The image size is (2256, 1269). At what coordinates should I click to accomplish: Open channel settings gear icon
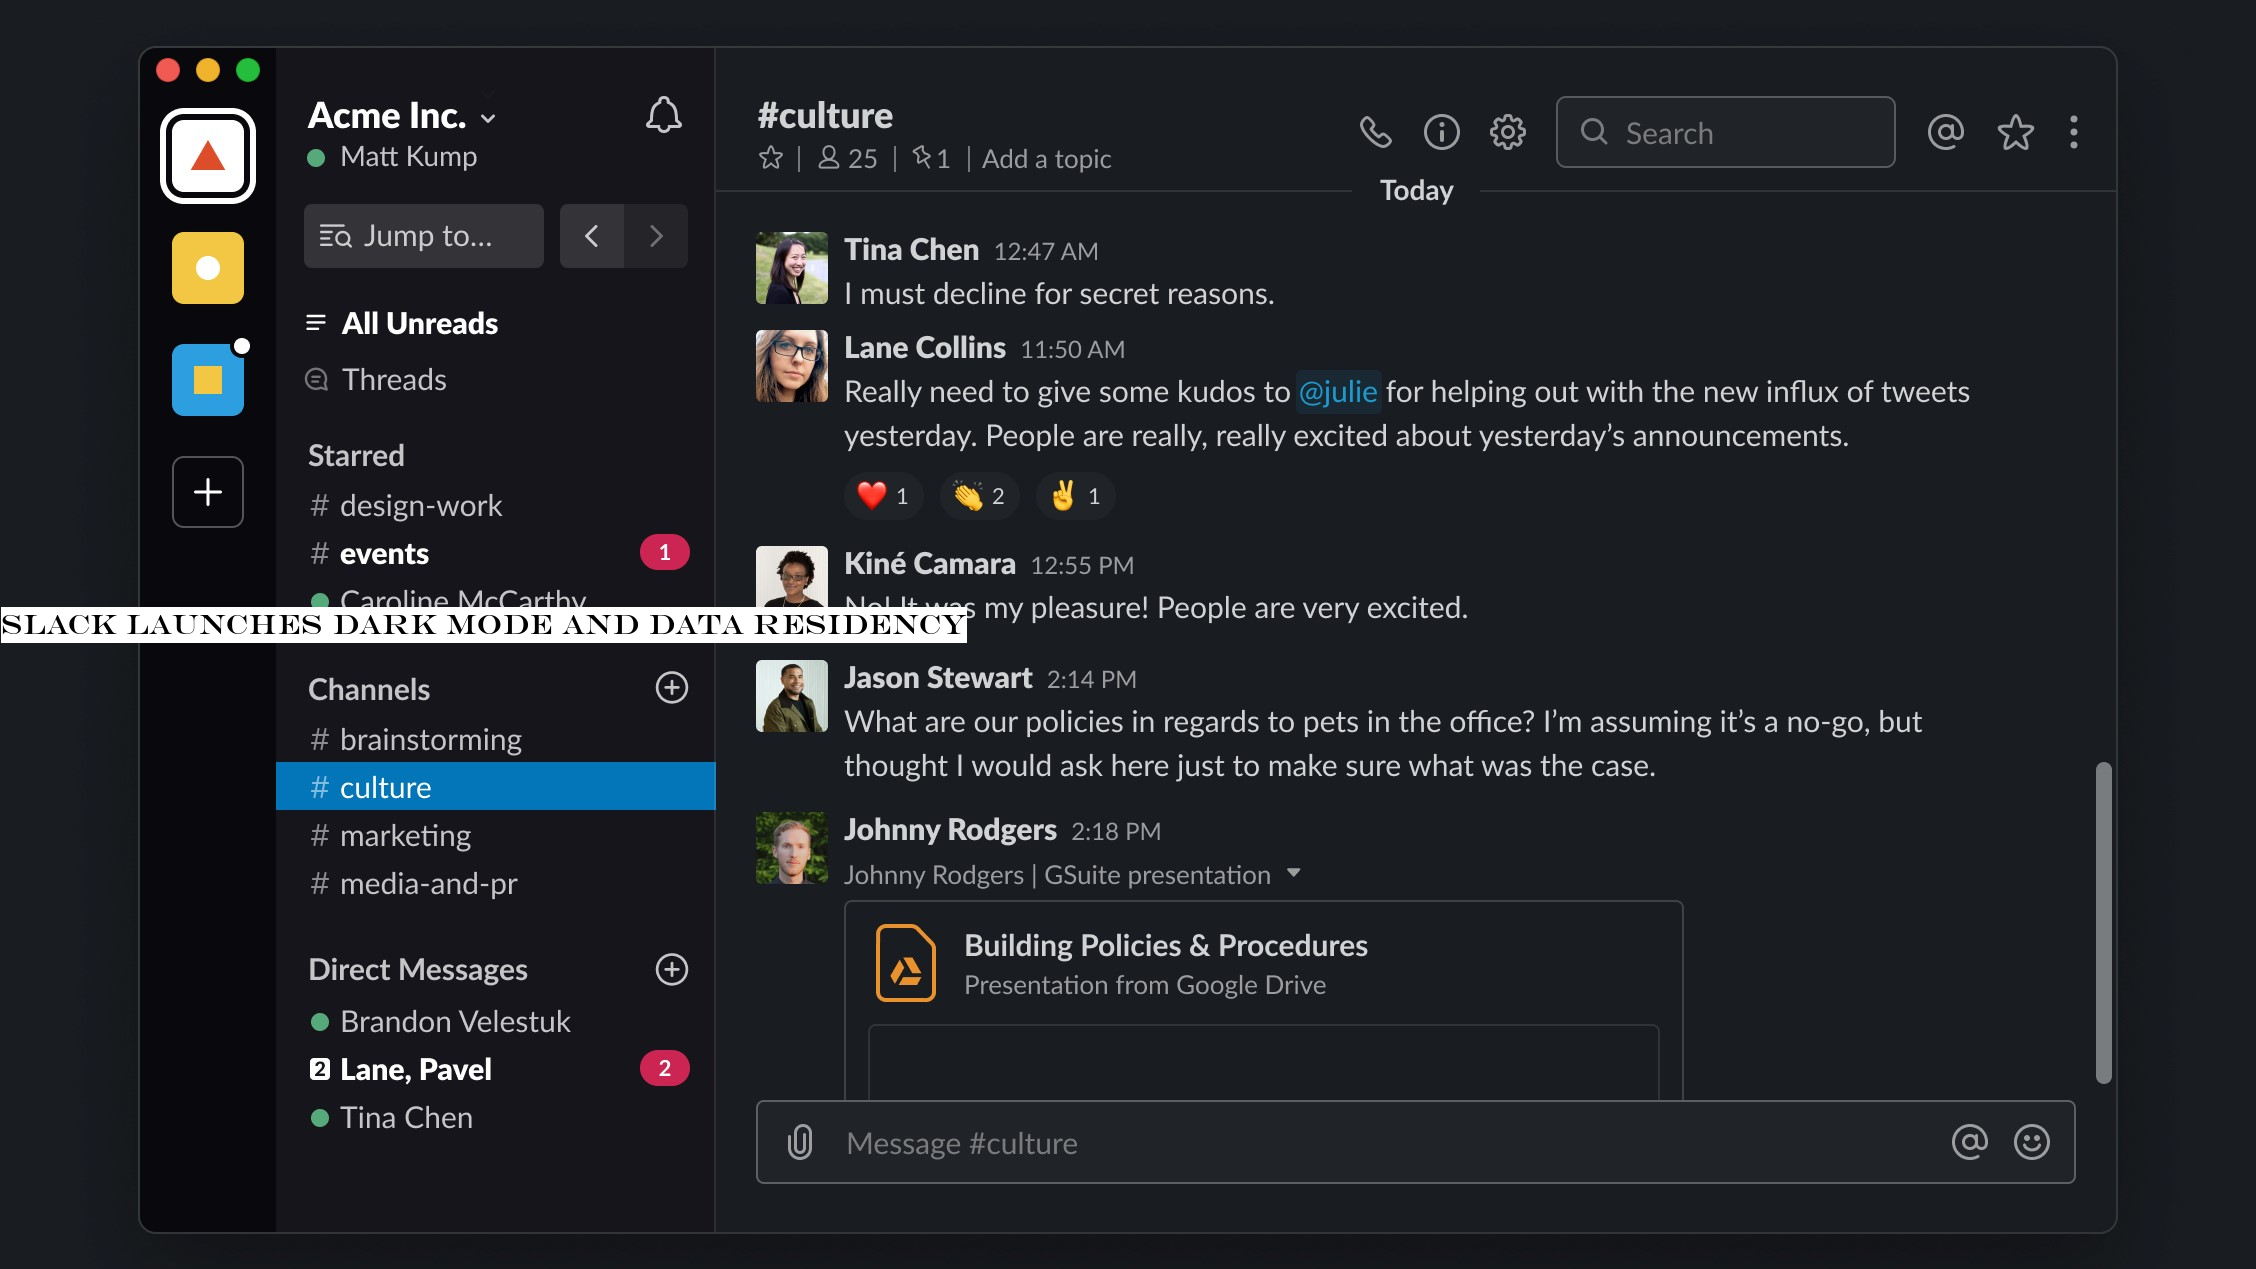pos(1508,132)
